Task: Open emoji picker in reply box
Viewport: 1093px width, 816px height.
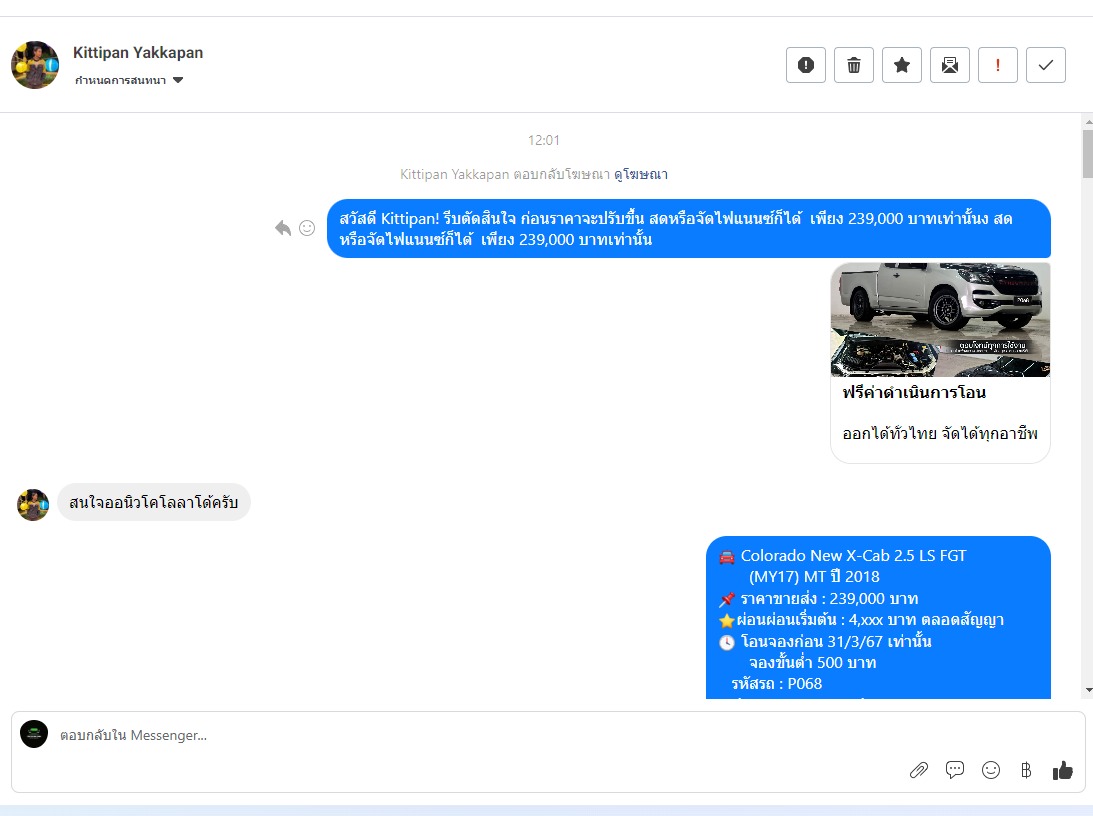Action: [x=991, y=770]
